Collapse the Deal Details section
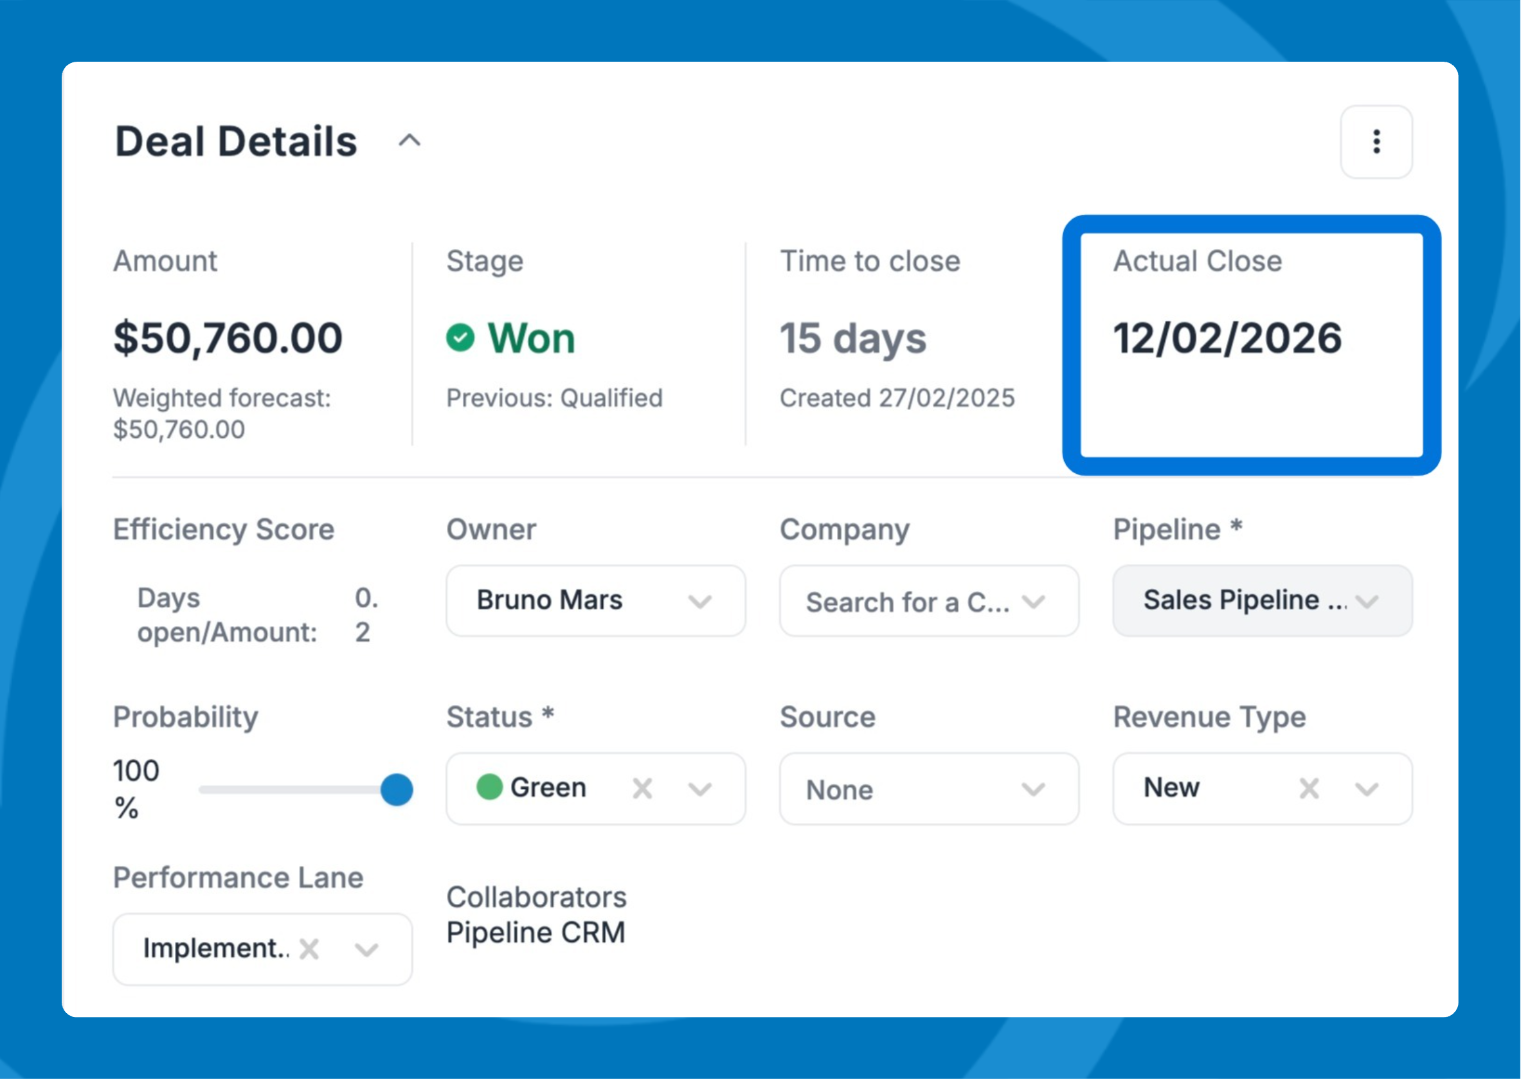This screenshot has height=1080, width=1521. pyautogui.click(x=409, y=141)
